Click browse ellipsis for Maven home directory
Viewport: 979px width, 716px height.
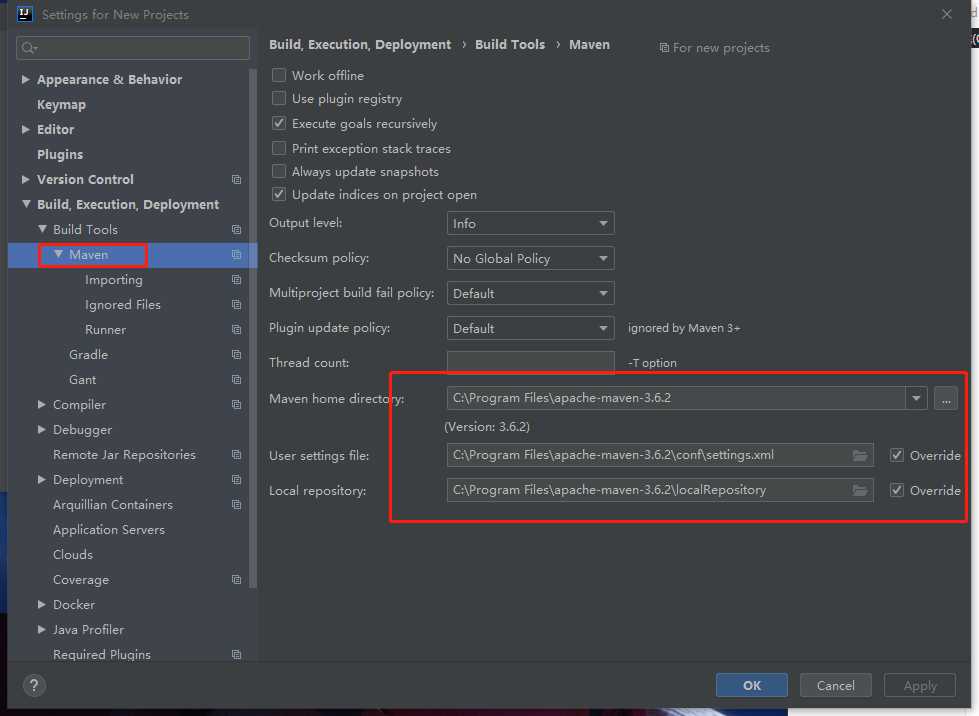tap(946, 398)
